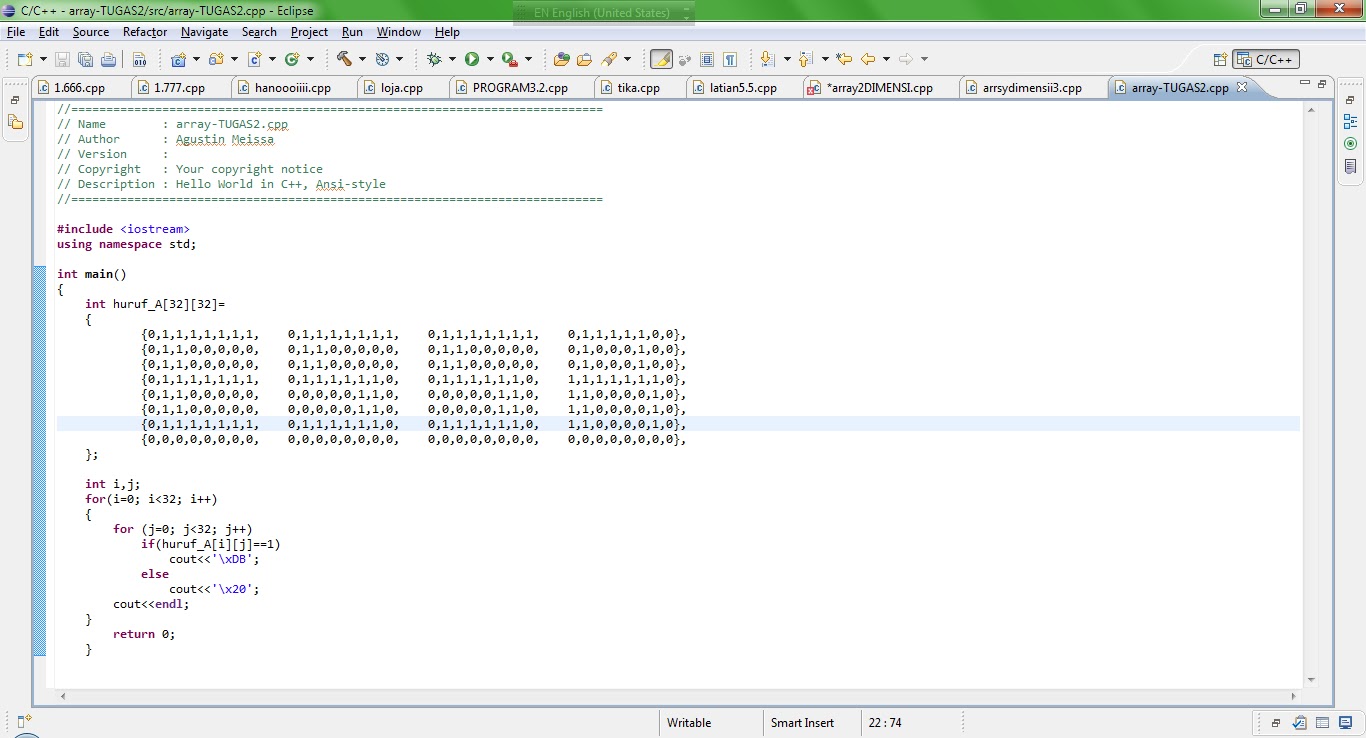Viewport: 1366px width, 738px height.
Task: Click the 'int huruf_A[32][32]=' code line
Action: tap(155, 304)
